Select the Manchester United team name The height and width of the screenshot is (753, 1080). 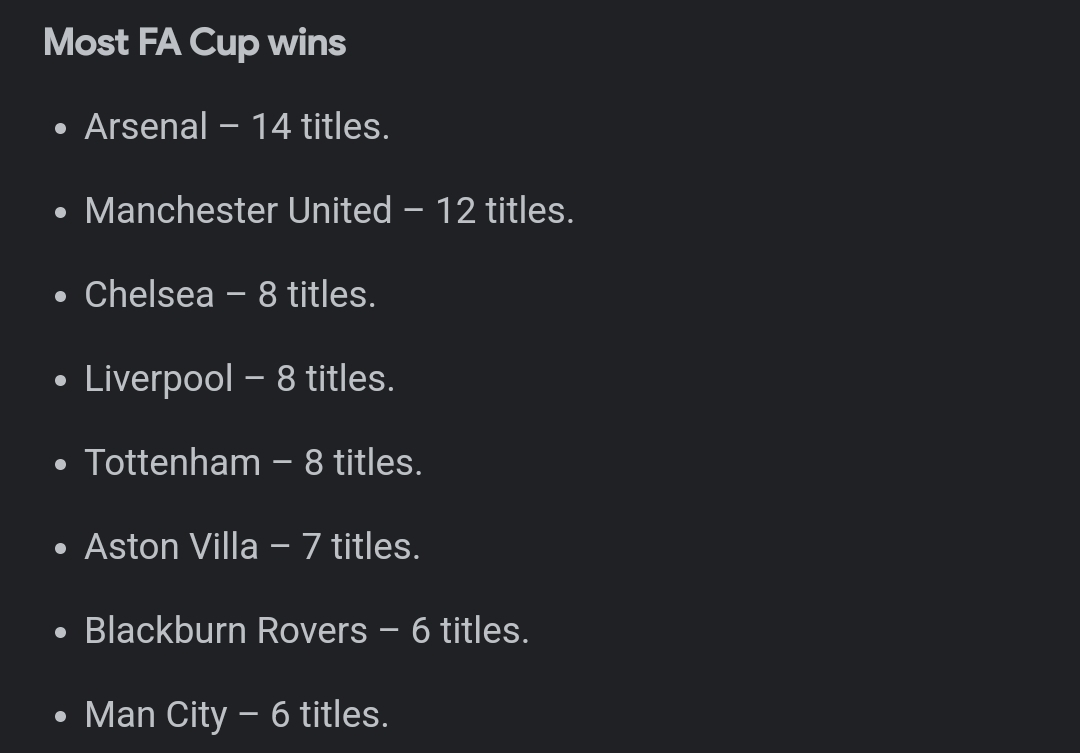238,211
